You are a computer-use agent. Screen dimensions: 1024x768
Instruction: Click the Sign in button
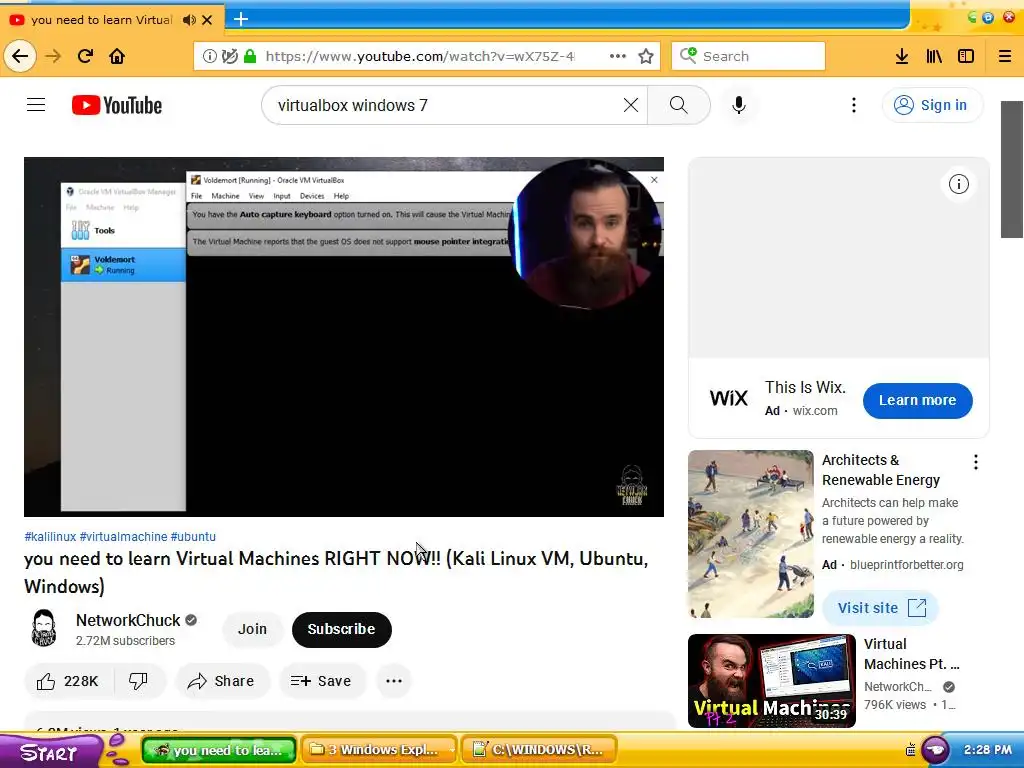pyautogui.click(x=932, y=105)
